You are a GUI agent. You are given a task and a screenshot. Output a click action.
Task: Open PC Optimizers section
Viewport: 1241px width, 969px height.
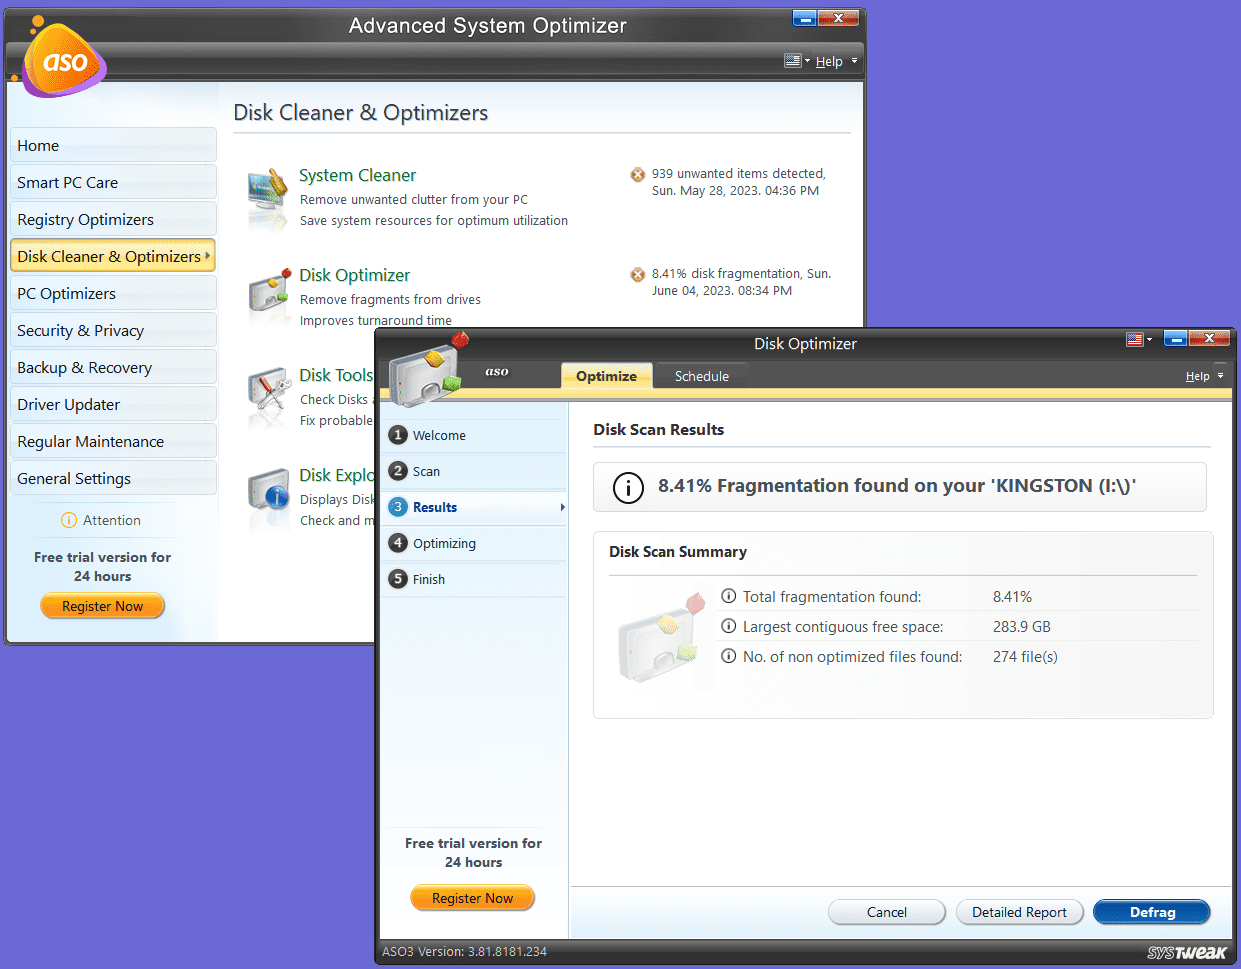pyautogui.click(x=113, y=293)
